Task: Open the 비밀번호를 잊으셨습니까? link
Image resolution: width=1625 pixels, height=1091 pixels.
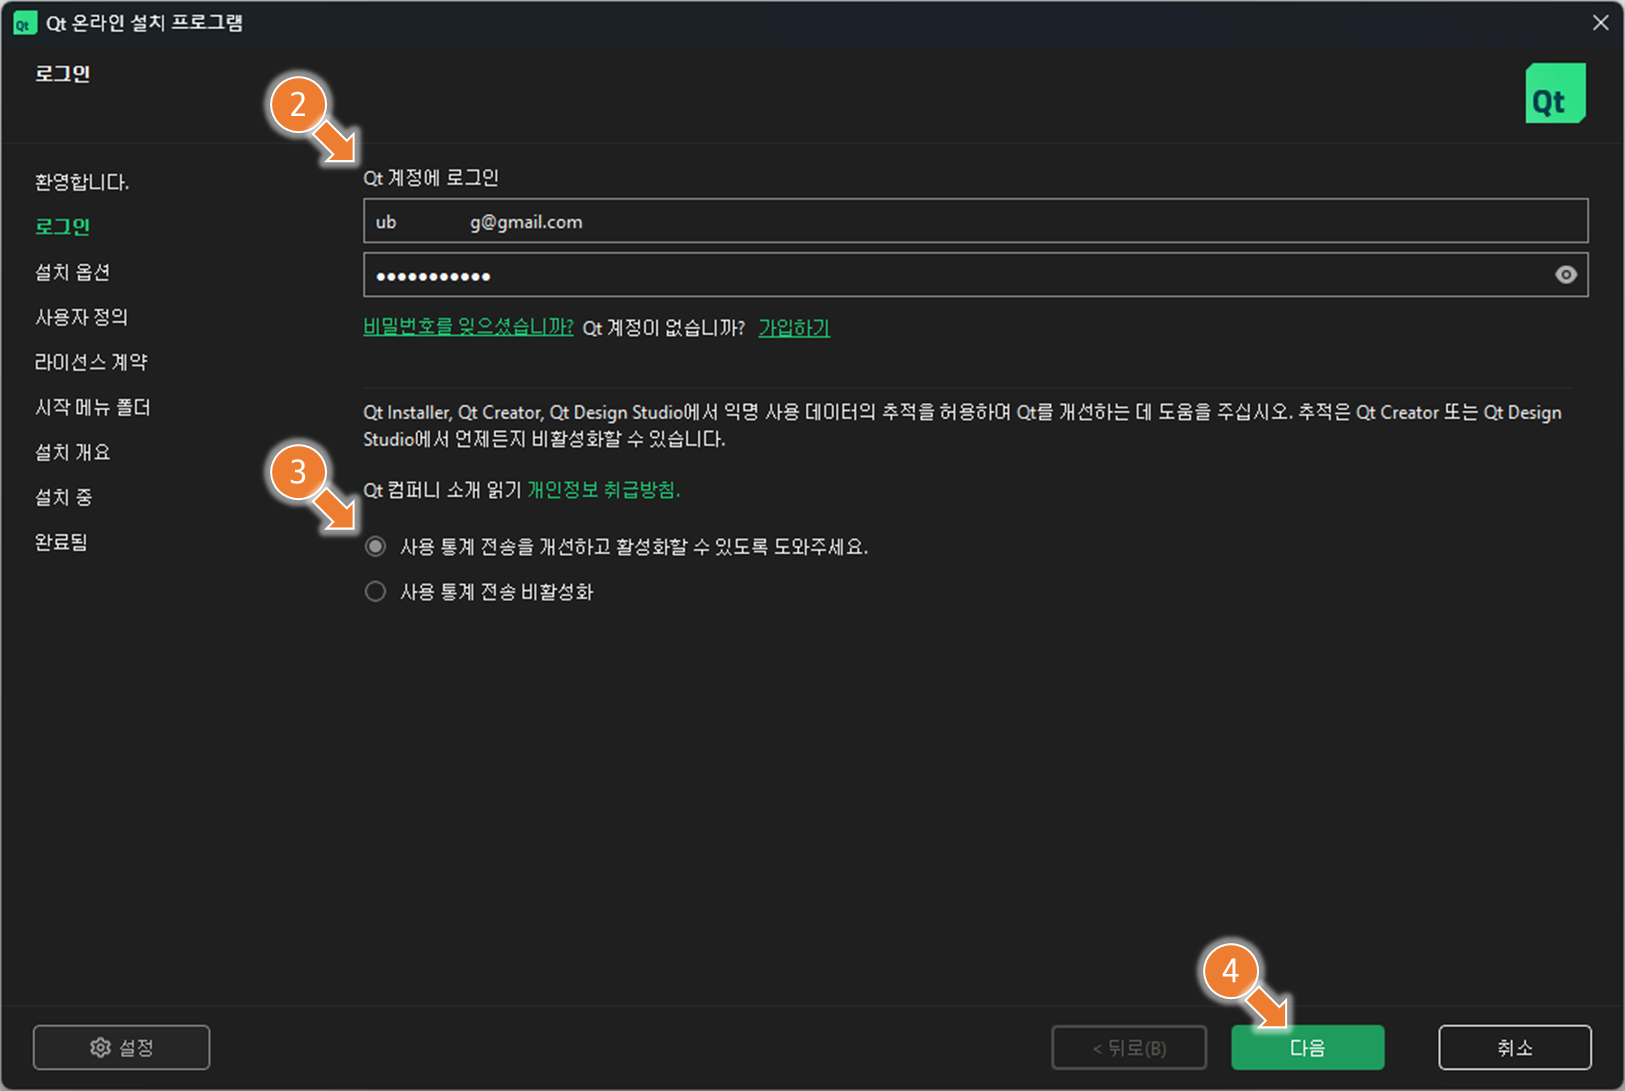Action: click(468, 327)
